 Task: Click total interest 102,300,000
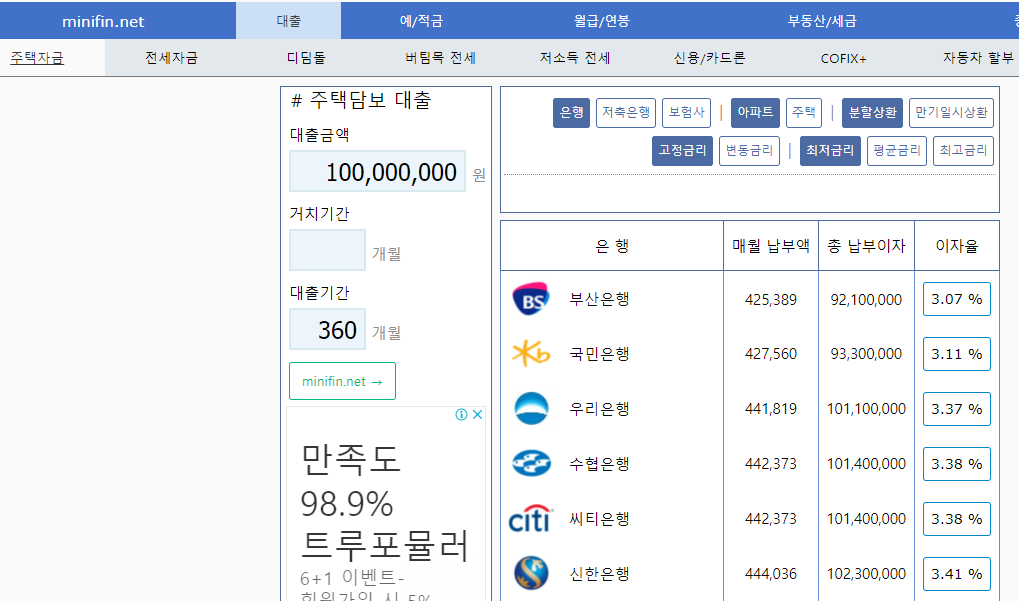coord(866,574)
